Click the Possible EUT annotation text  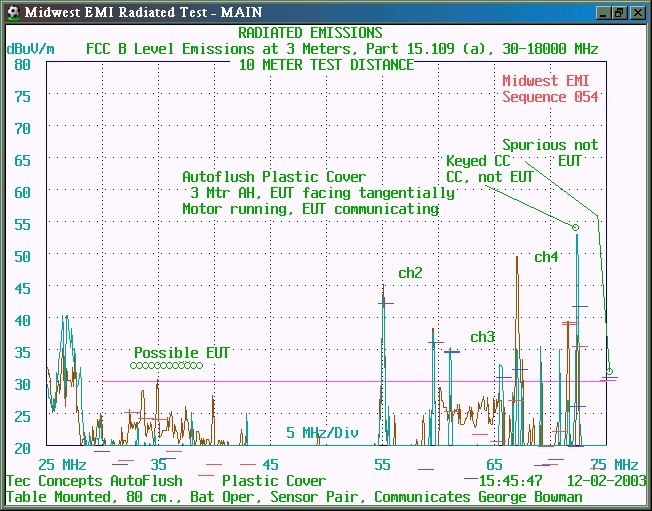[182, 353]
